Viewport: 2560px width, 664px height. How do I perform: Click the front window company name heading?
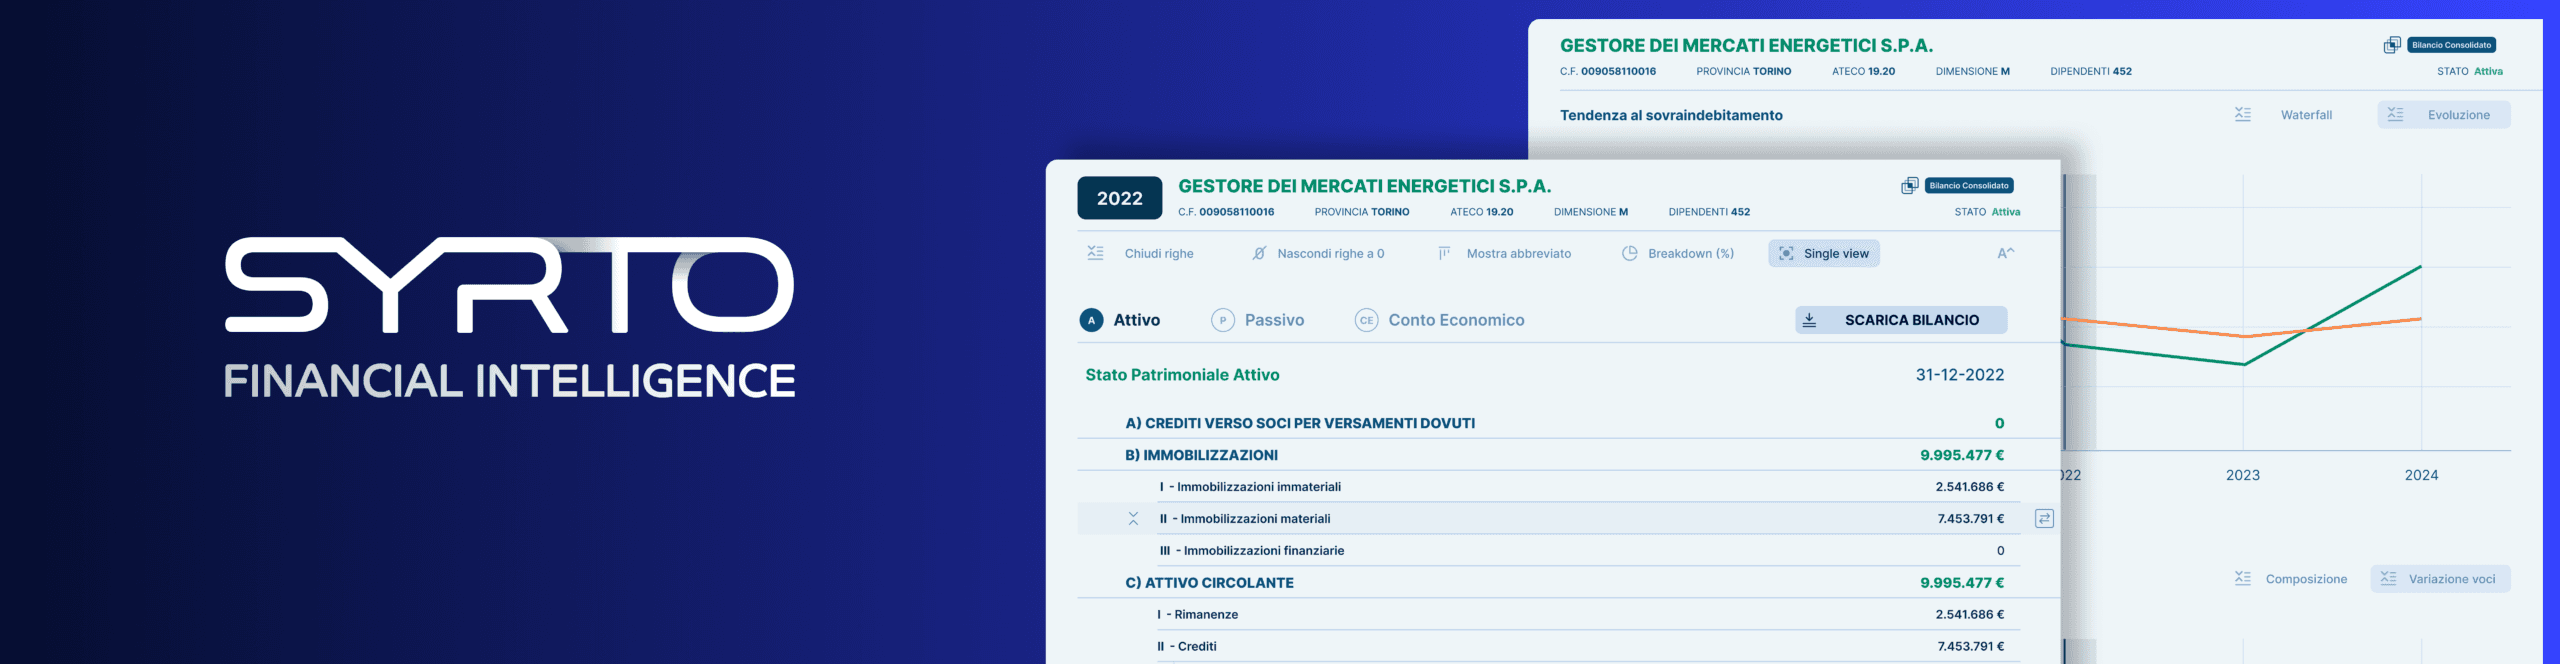[1364, 186]
